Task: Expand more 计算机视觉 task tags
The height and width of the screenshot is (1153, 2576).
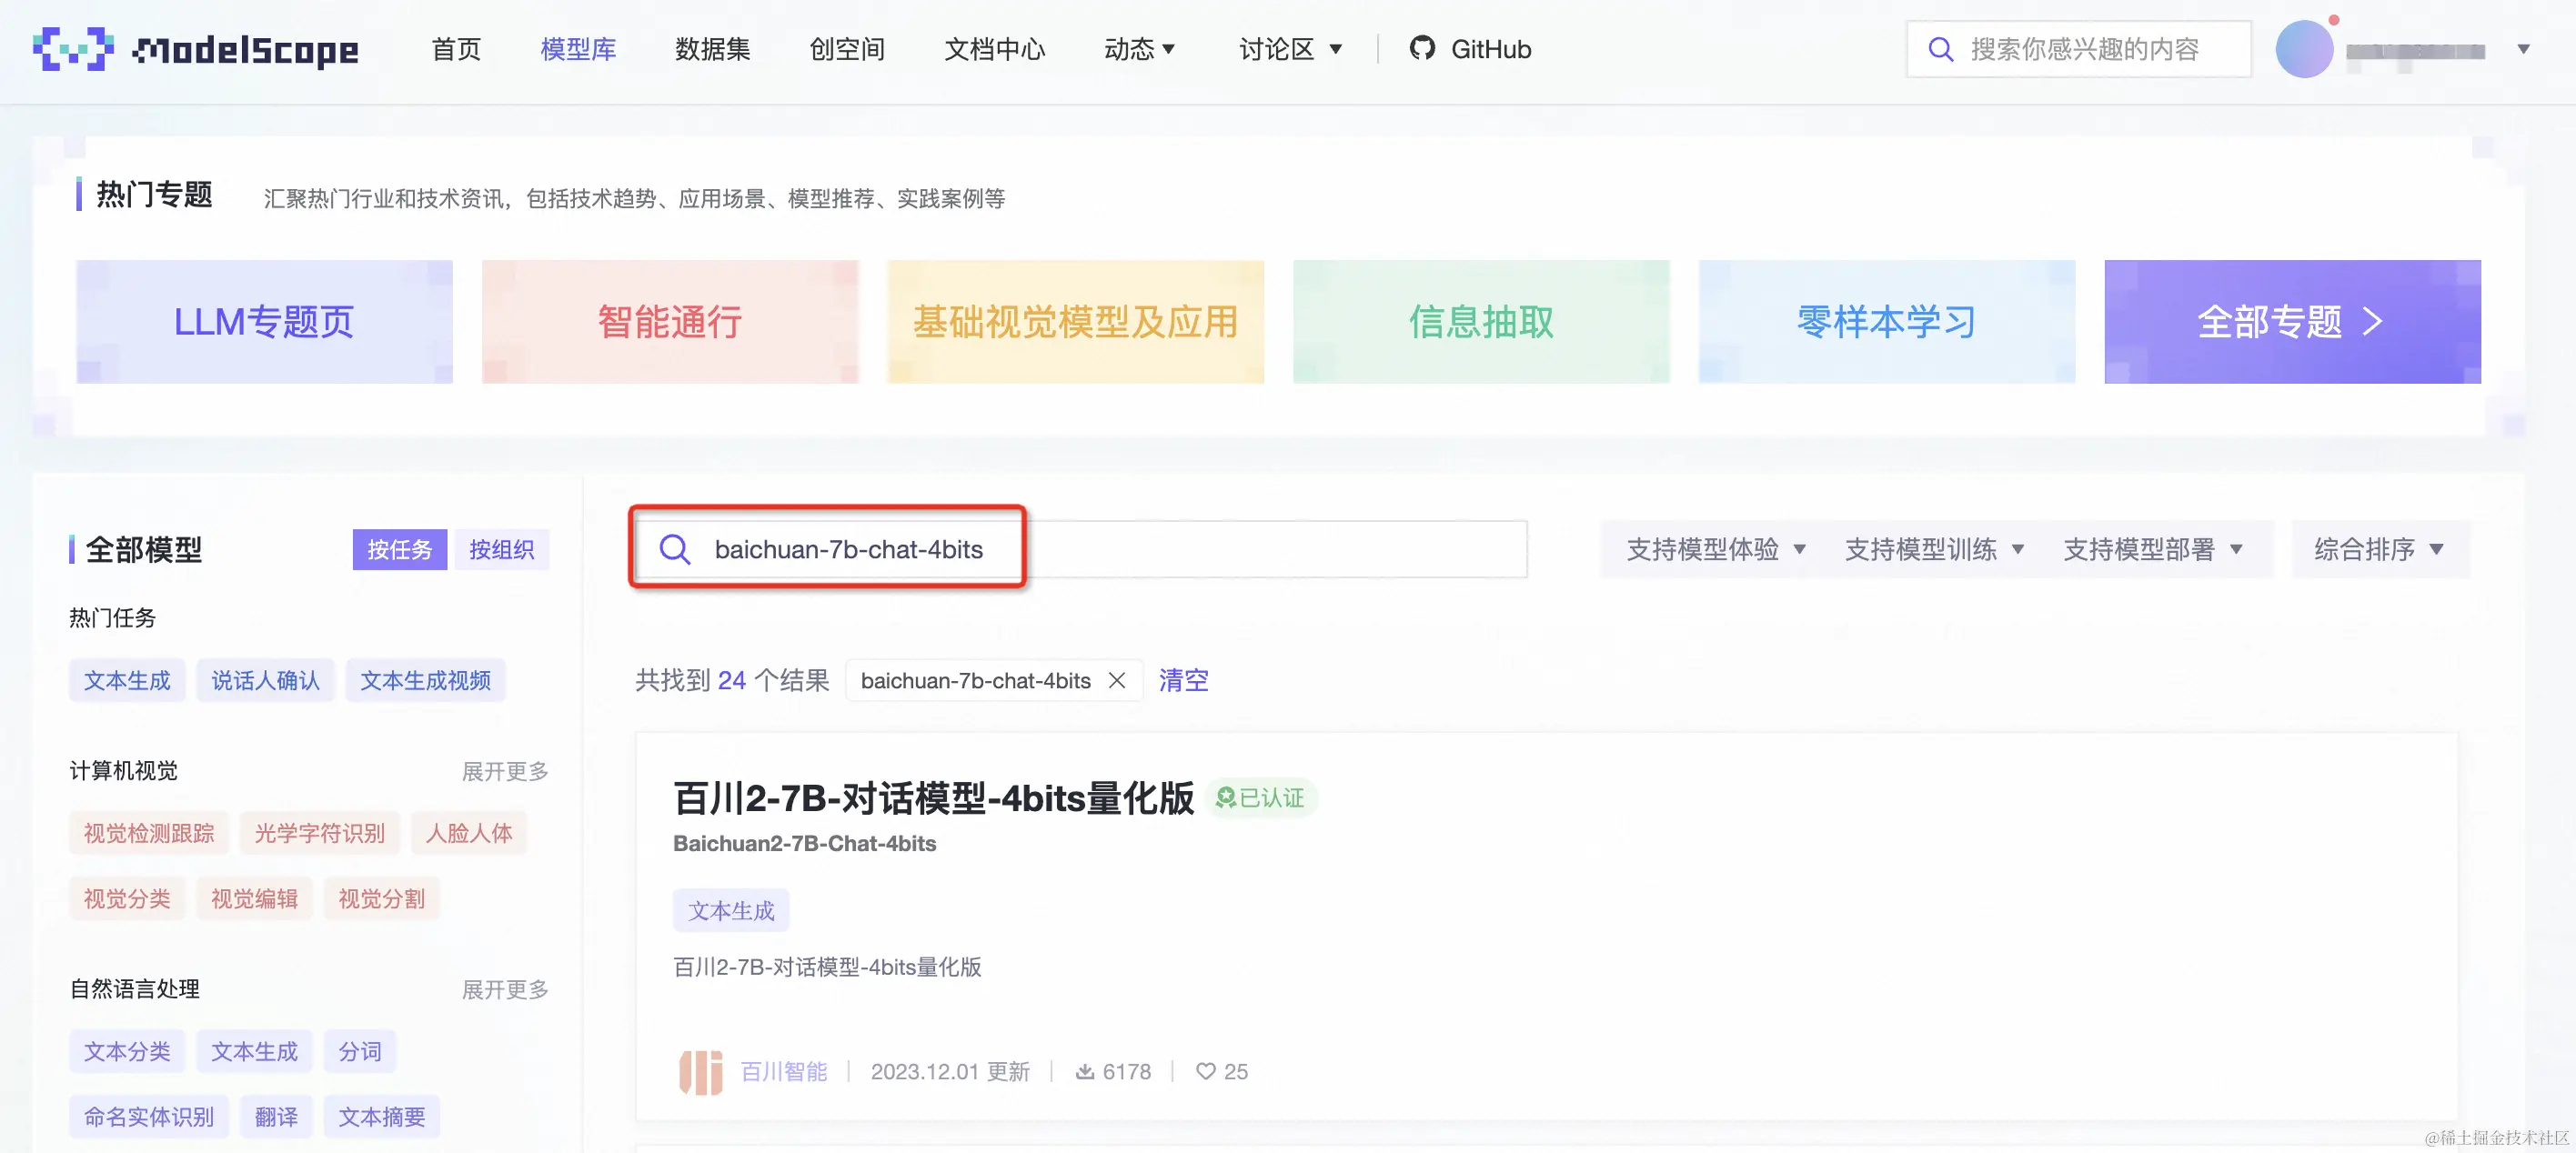Action: pos(504,771)
